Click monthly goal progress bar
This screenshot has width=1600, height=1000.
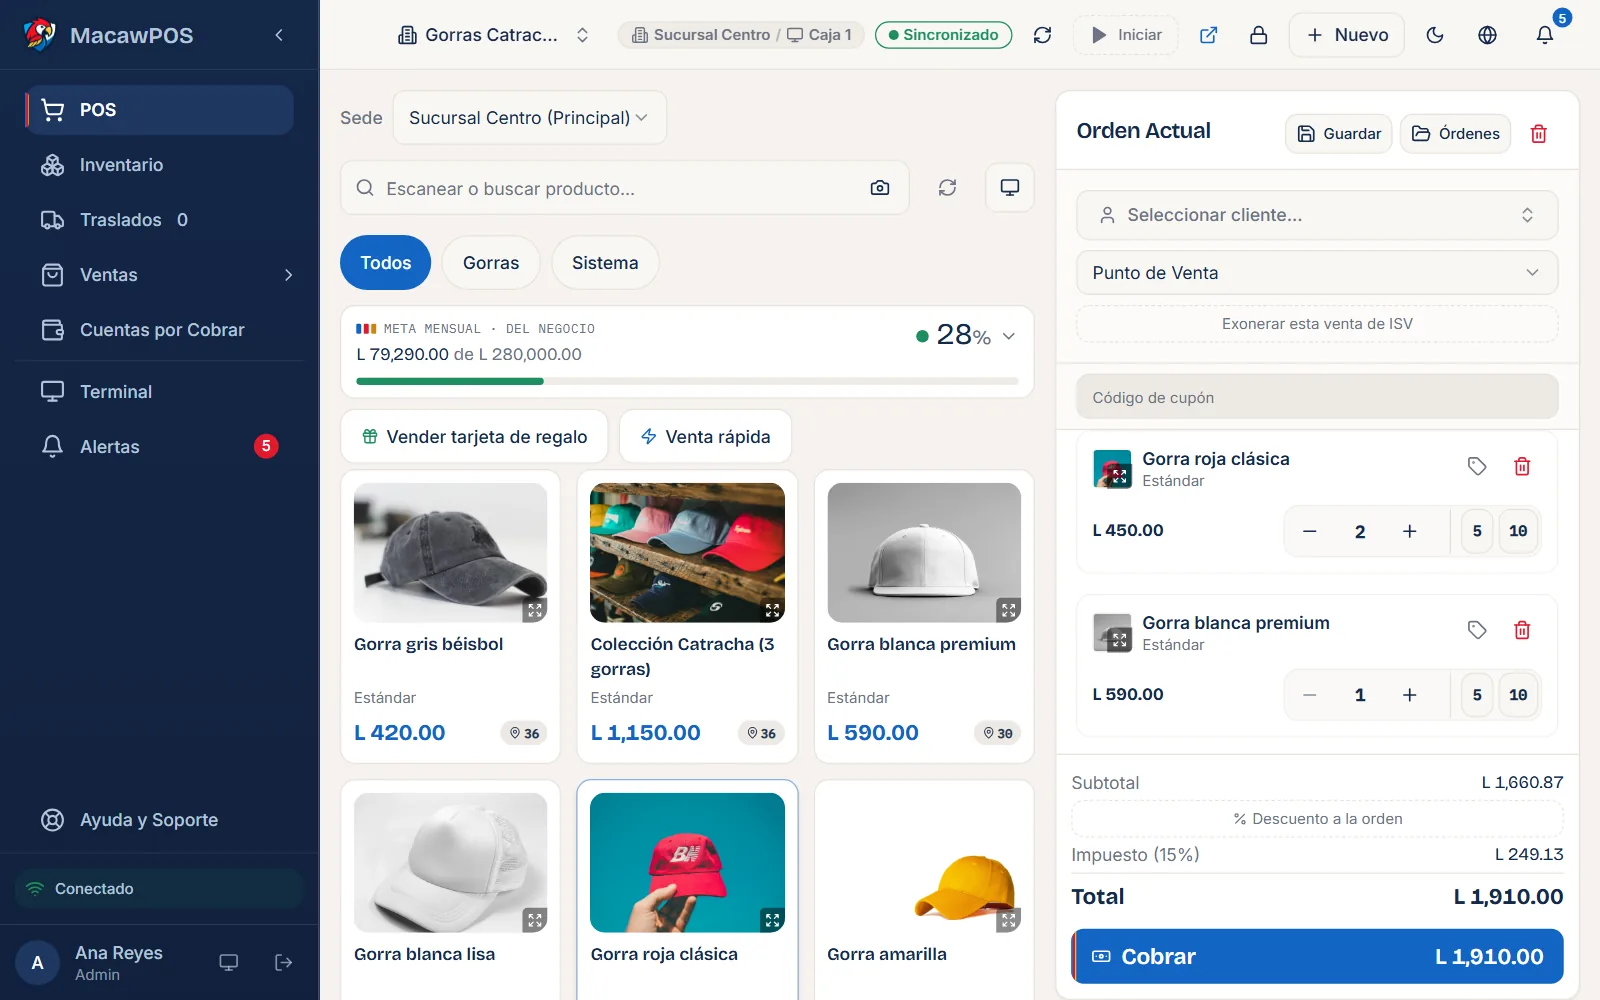point(687,381)
